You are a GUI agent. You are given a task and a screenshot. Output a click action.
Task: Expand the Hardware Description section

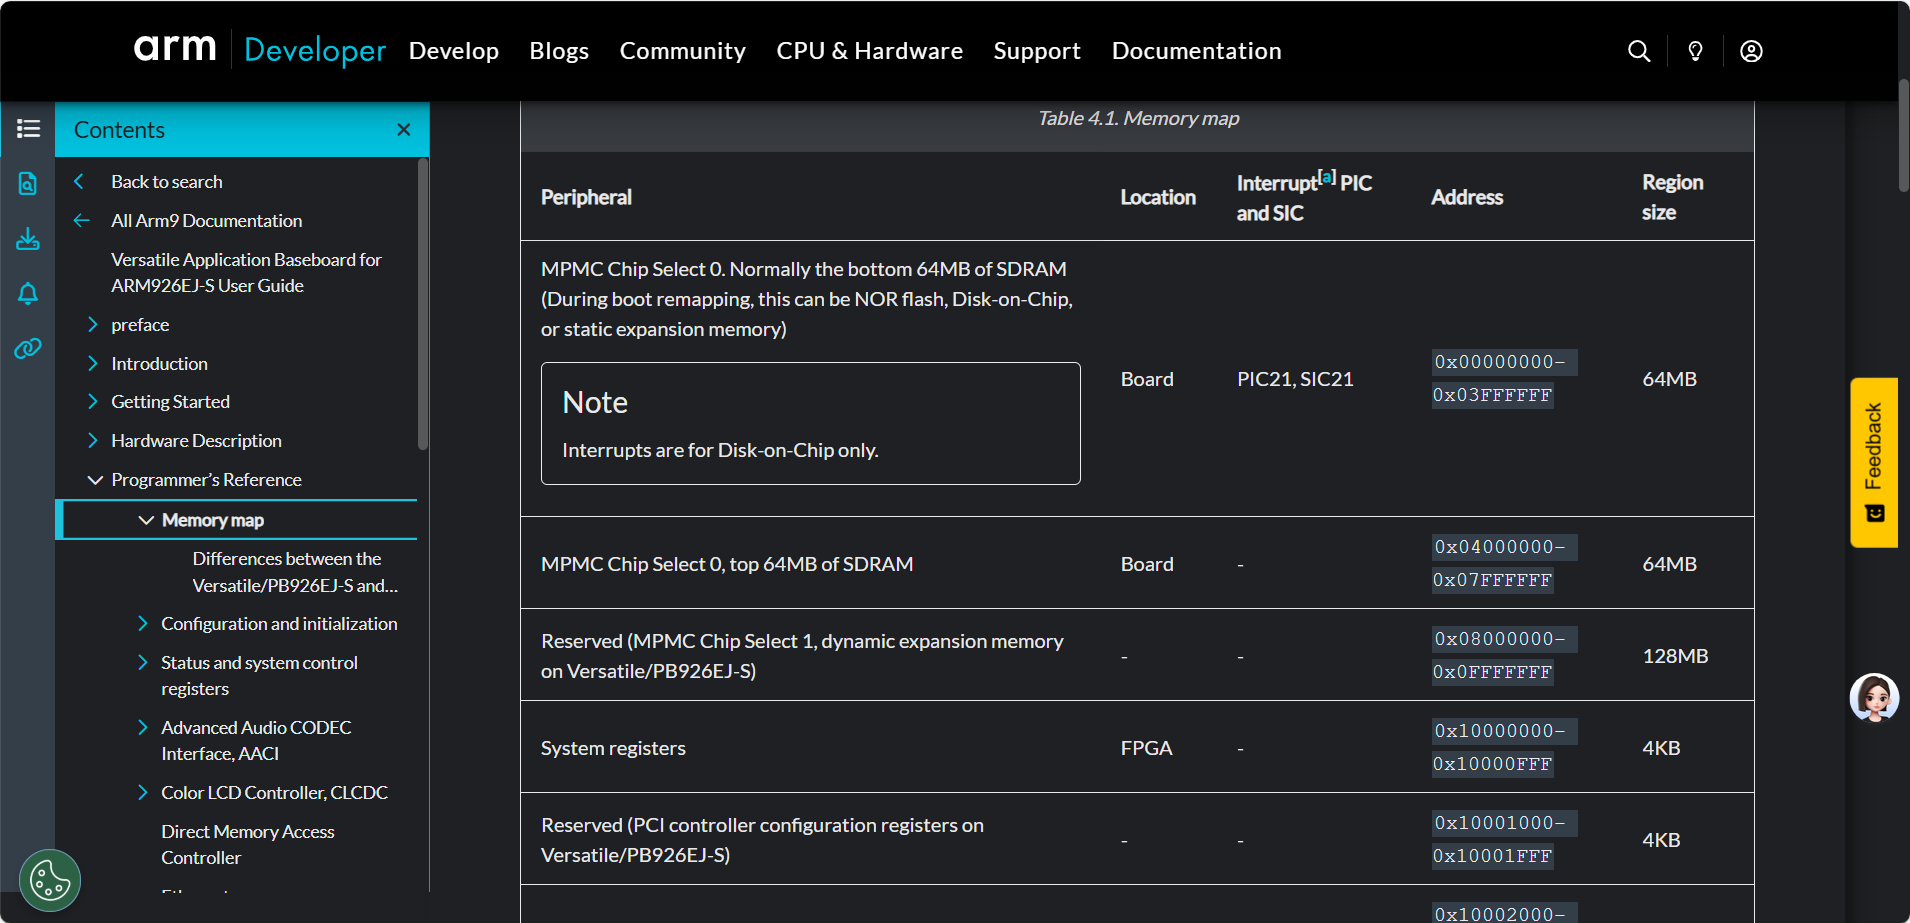point(93,440)
